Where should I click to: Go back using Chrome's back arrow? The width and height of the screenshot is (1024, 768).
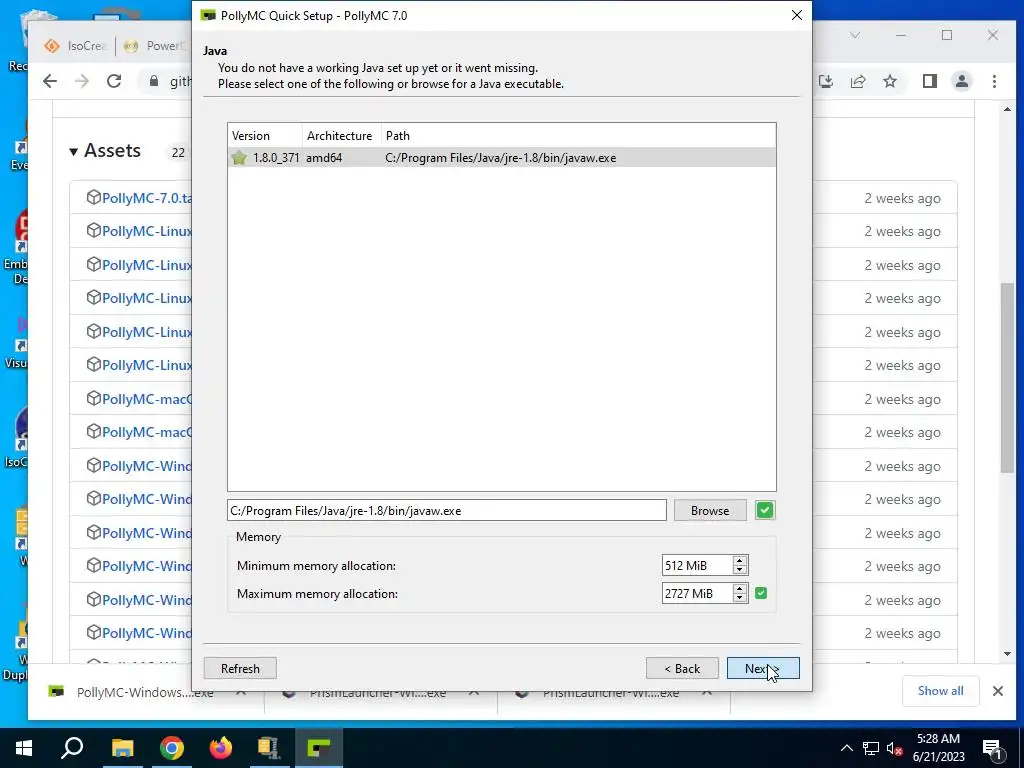point(50,81)
